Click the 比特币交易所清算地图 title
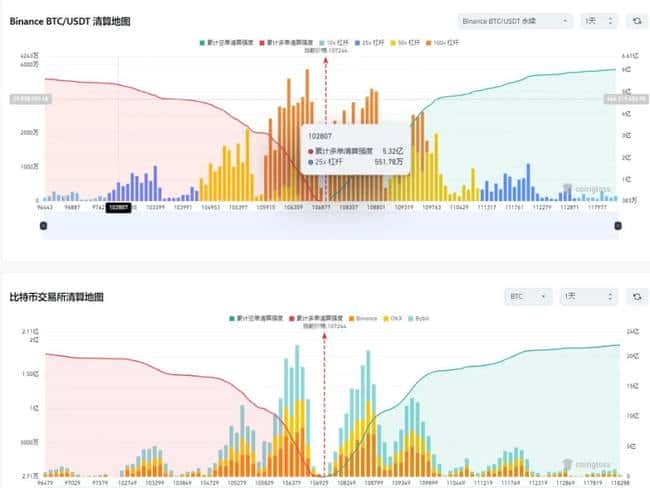Image resolution: width=650 pixels, height=488 pixels. coord(56,297)
